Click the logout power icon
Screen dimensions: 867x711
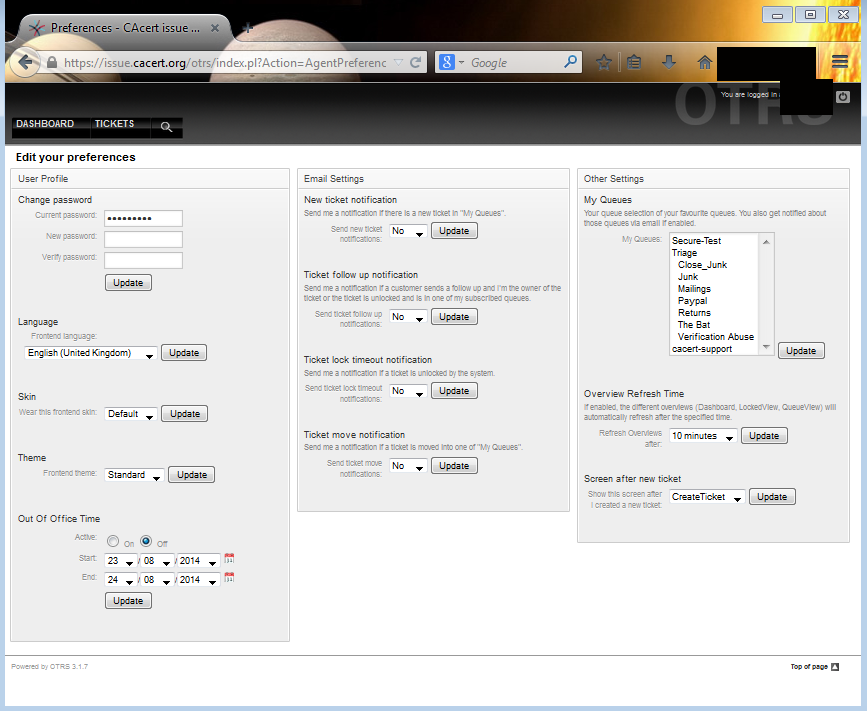pos(843,97)
